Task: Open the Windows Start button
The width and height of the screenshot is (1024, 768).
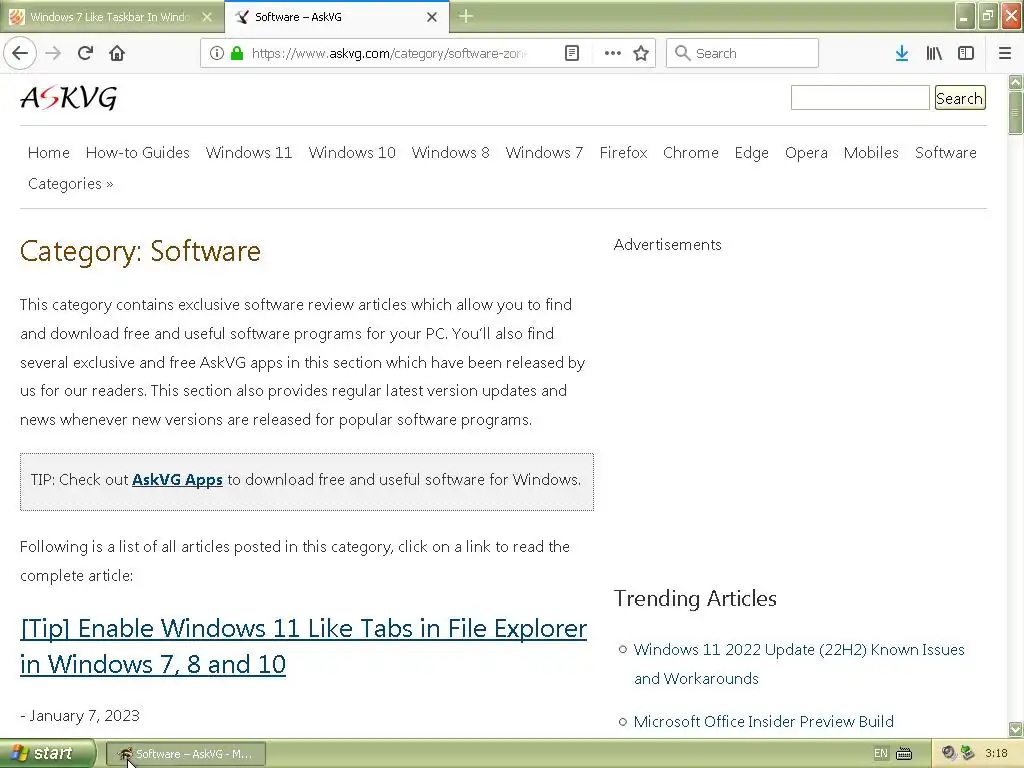Action: (x=48, y=754)
